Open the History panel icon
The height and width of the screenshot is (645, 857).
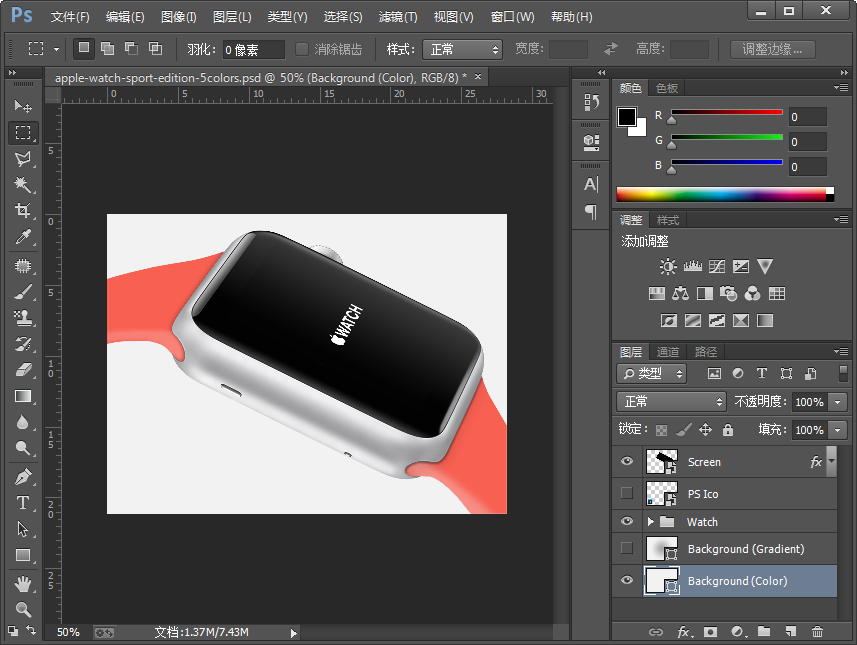tap(591, 102)
